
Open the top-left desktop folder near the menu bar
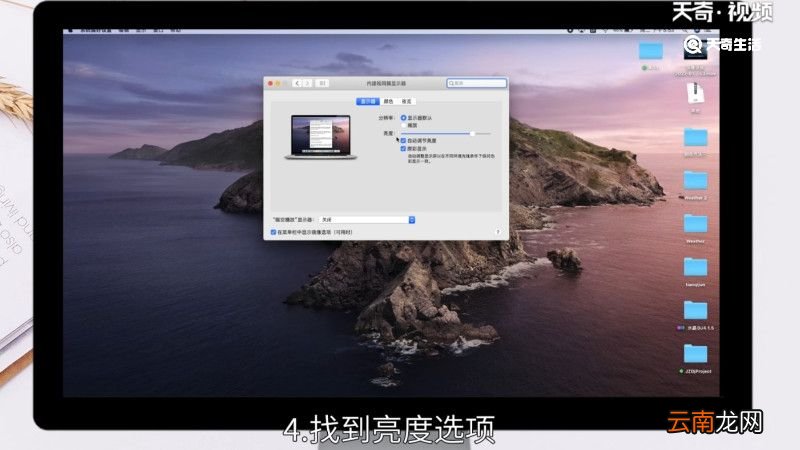(651, 50)
